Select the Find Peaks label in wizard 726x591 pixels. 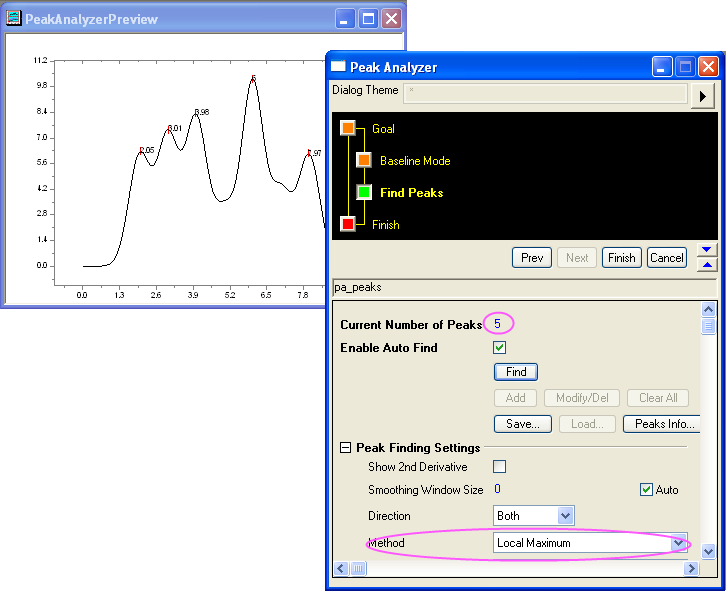tap(411, 193)
